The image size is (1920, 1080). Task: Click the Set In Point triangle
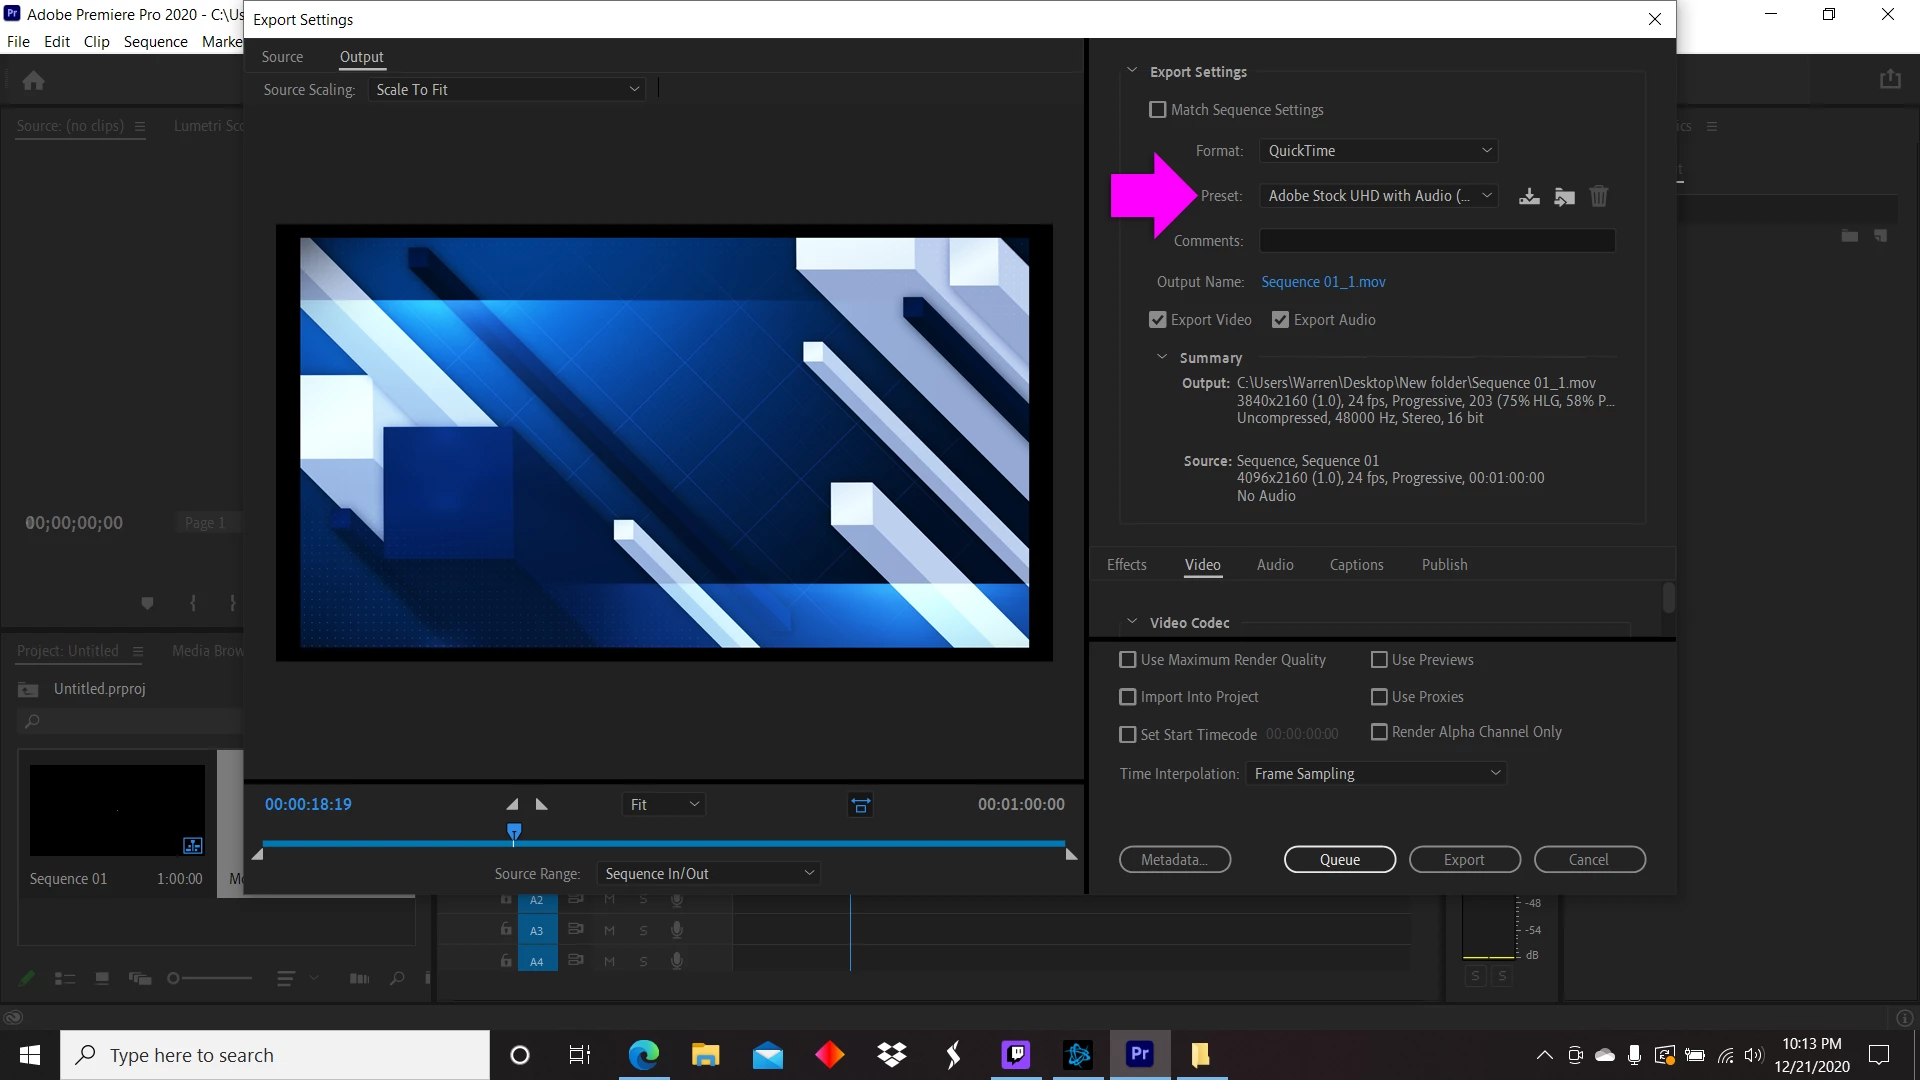(512, 804)
